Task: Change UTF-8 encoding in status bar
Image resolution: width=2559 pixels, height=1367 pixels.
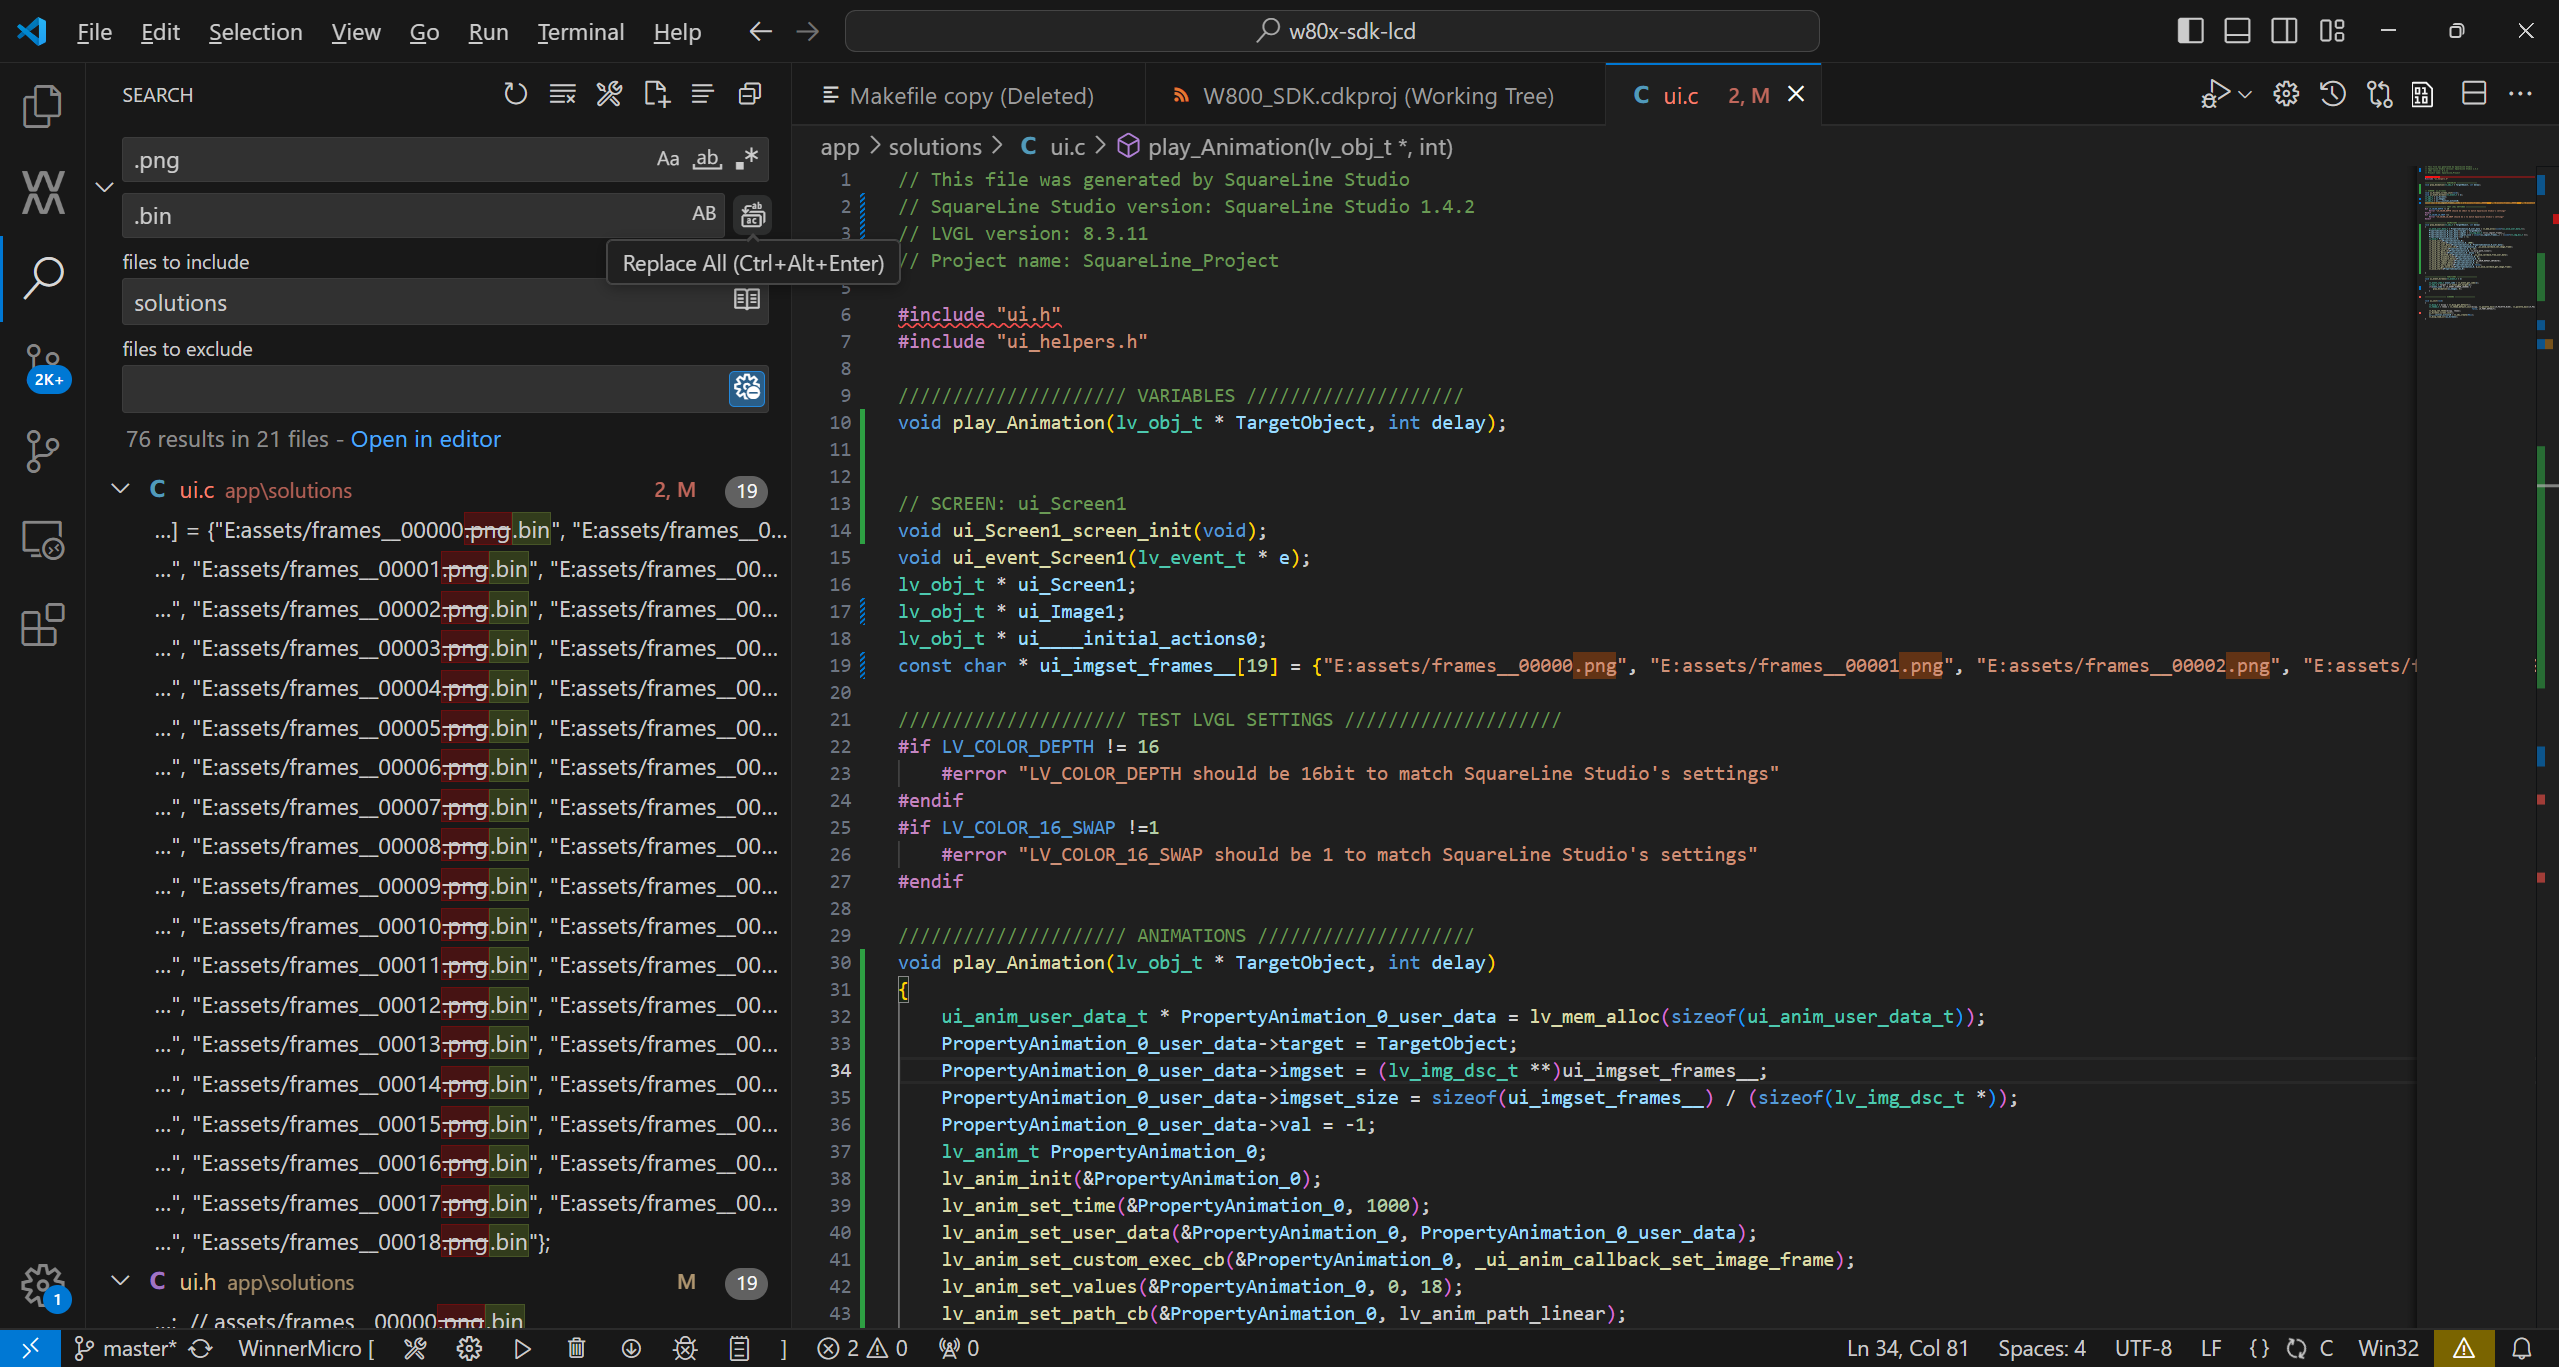Action: click(x=2142, y=1348)
